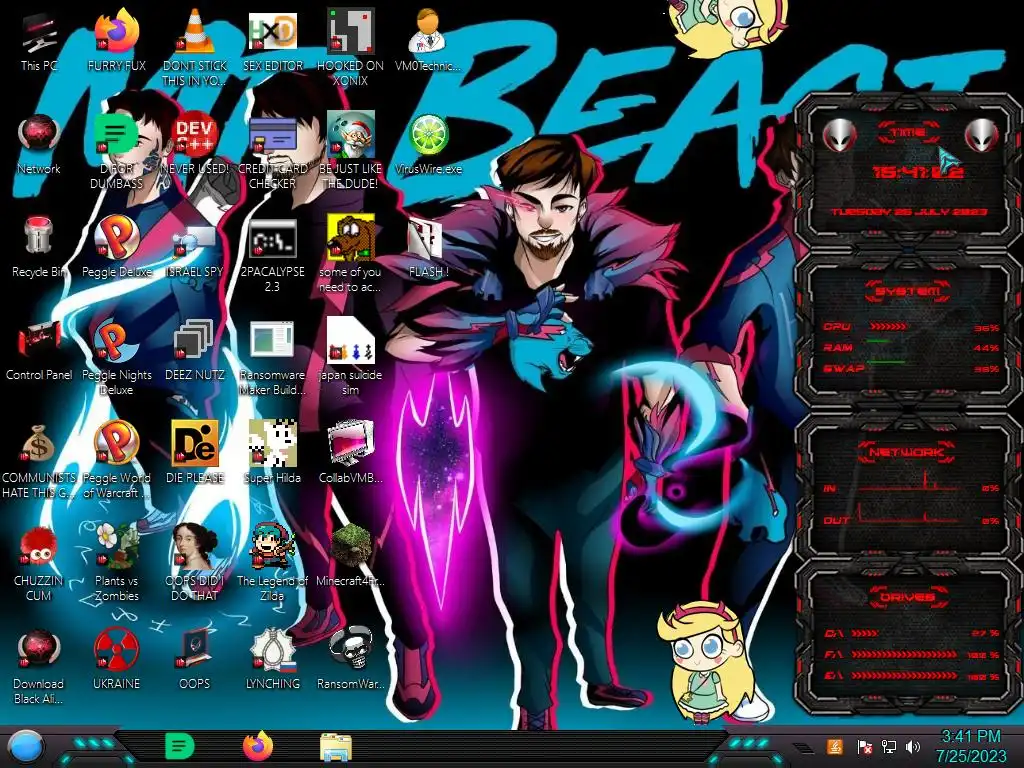The height and width of the screenshot is (768, 1024).
Task: Open the DI FOR DUMBASS green shortcut
Action: pyautogui.click(x=116, y=151)
